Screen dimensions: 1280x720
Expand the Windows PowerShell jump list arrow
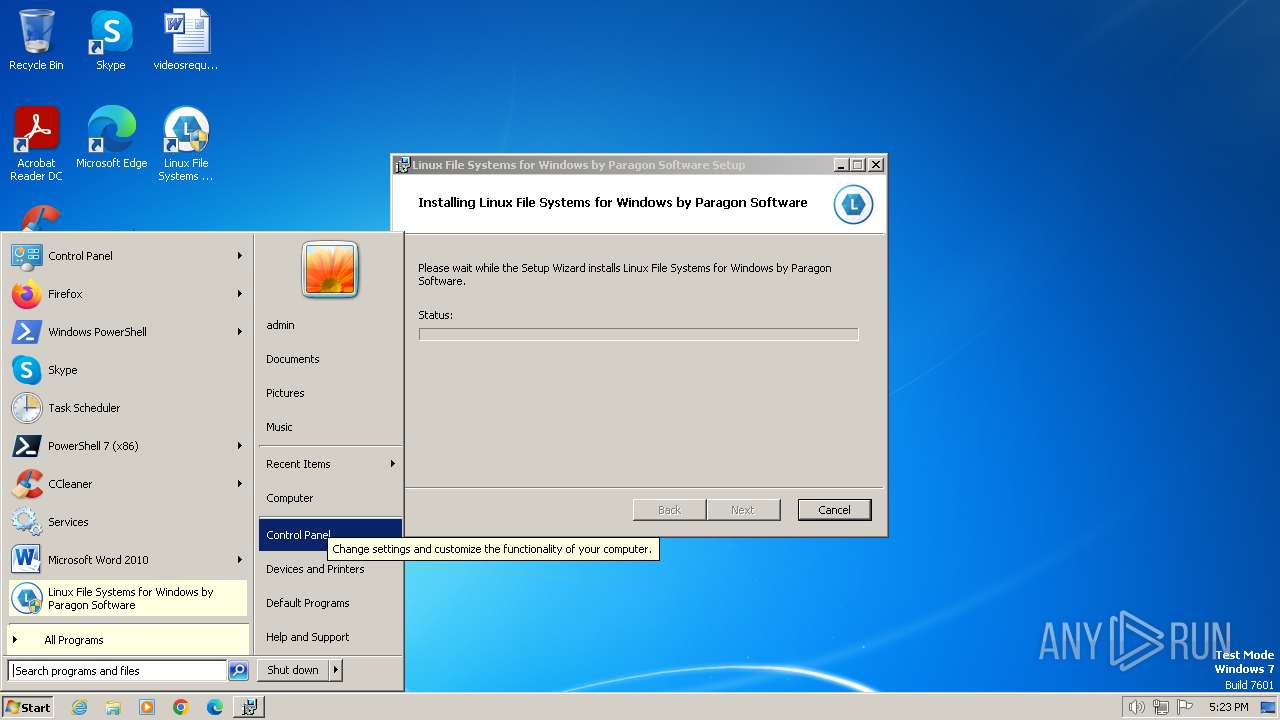click(240, 332)
